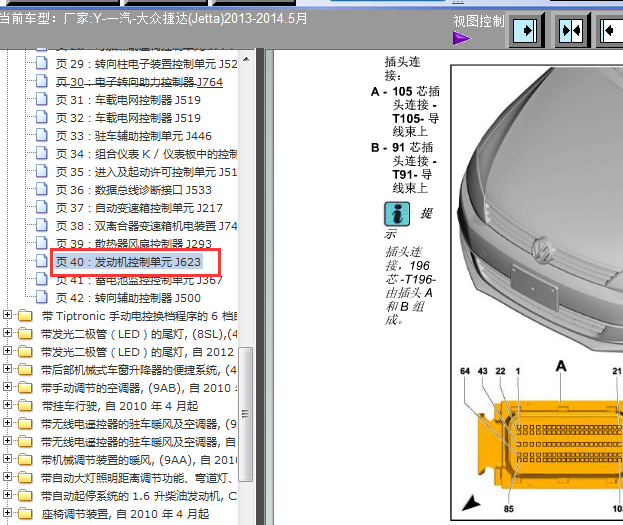Click document icon of 页 36 数据总线诊断接口

[x=42, y=189]
